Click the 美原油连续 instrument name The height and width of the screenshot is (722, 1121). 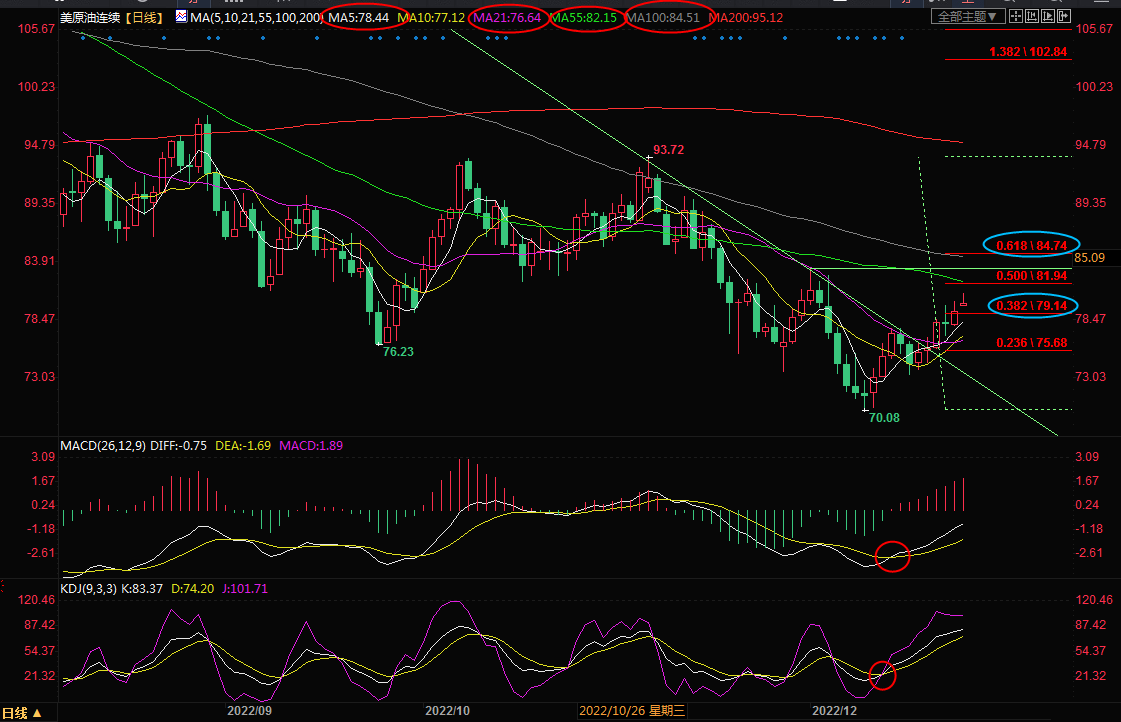click(89, 18)
